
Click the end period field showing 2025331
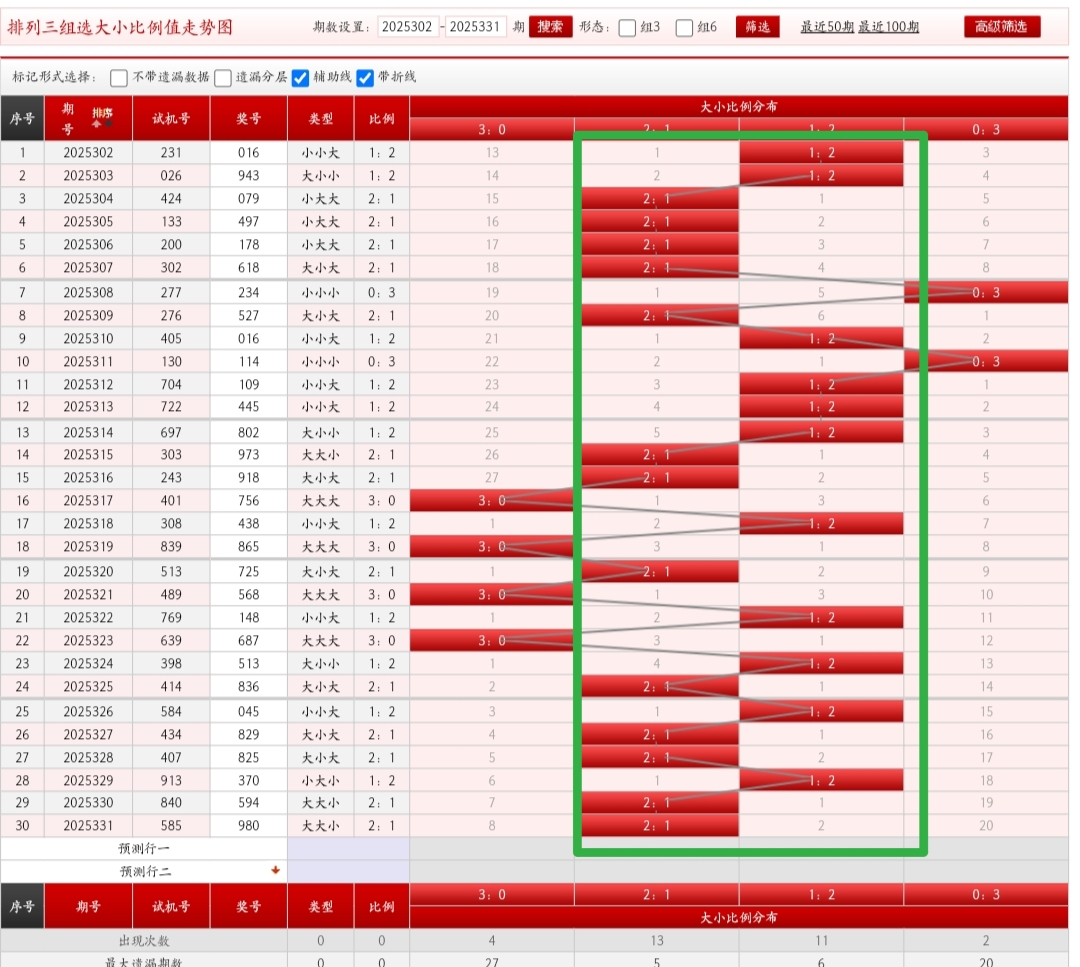tap(475, 27)
